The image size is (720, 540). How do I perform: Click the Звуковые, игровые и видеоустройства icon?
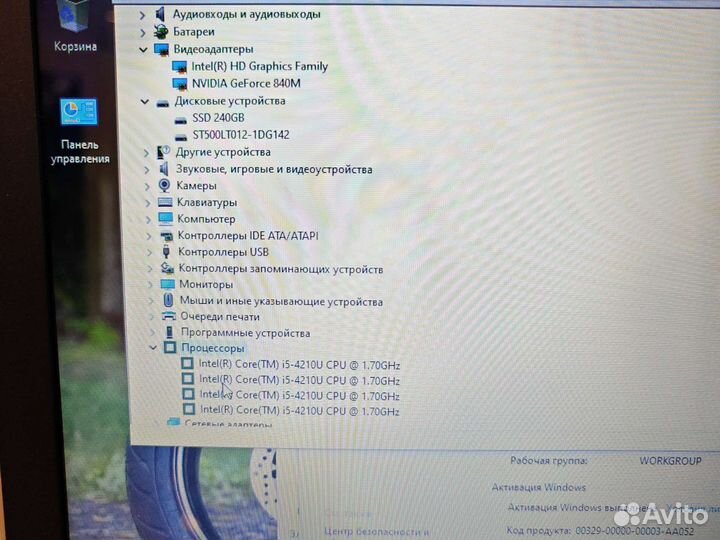click(164, 169)
